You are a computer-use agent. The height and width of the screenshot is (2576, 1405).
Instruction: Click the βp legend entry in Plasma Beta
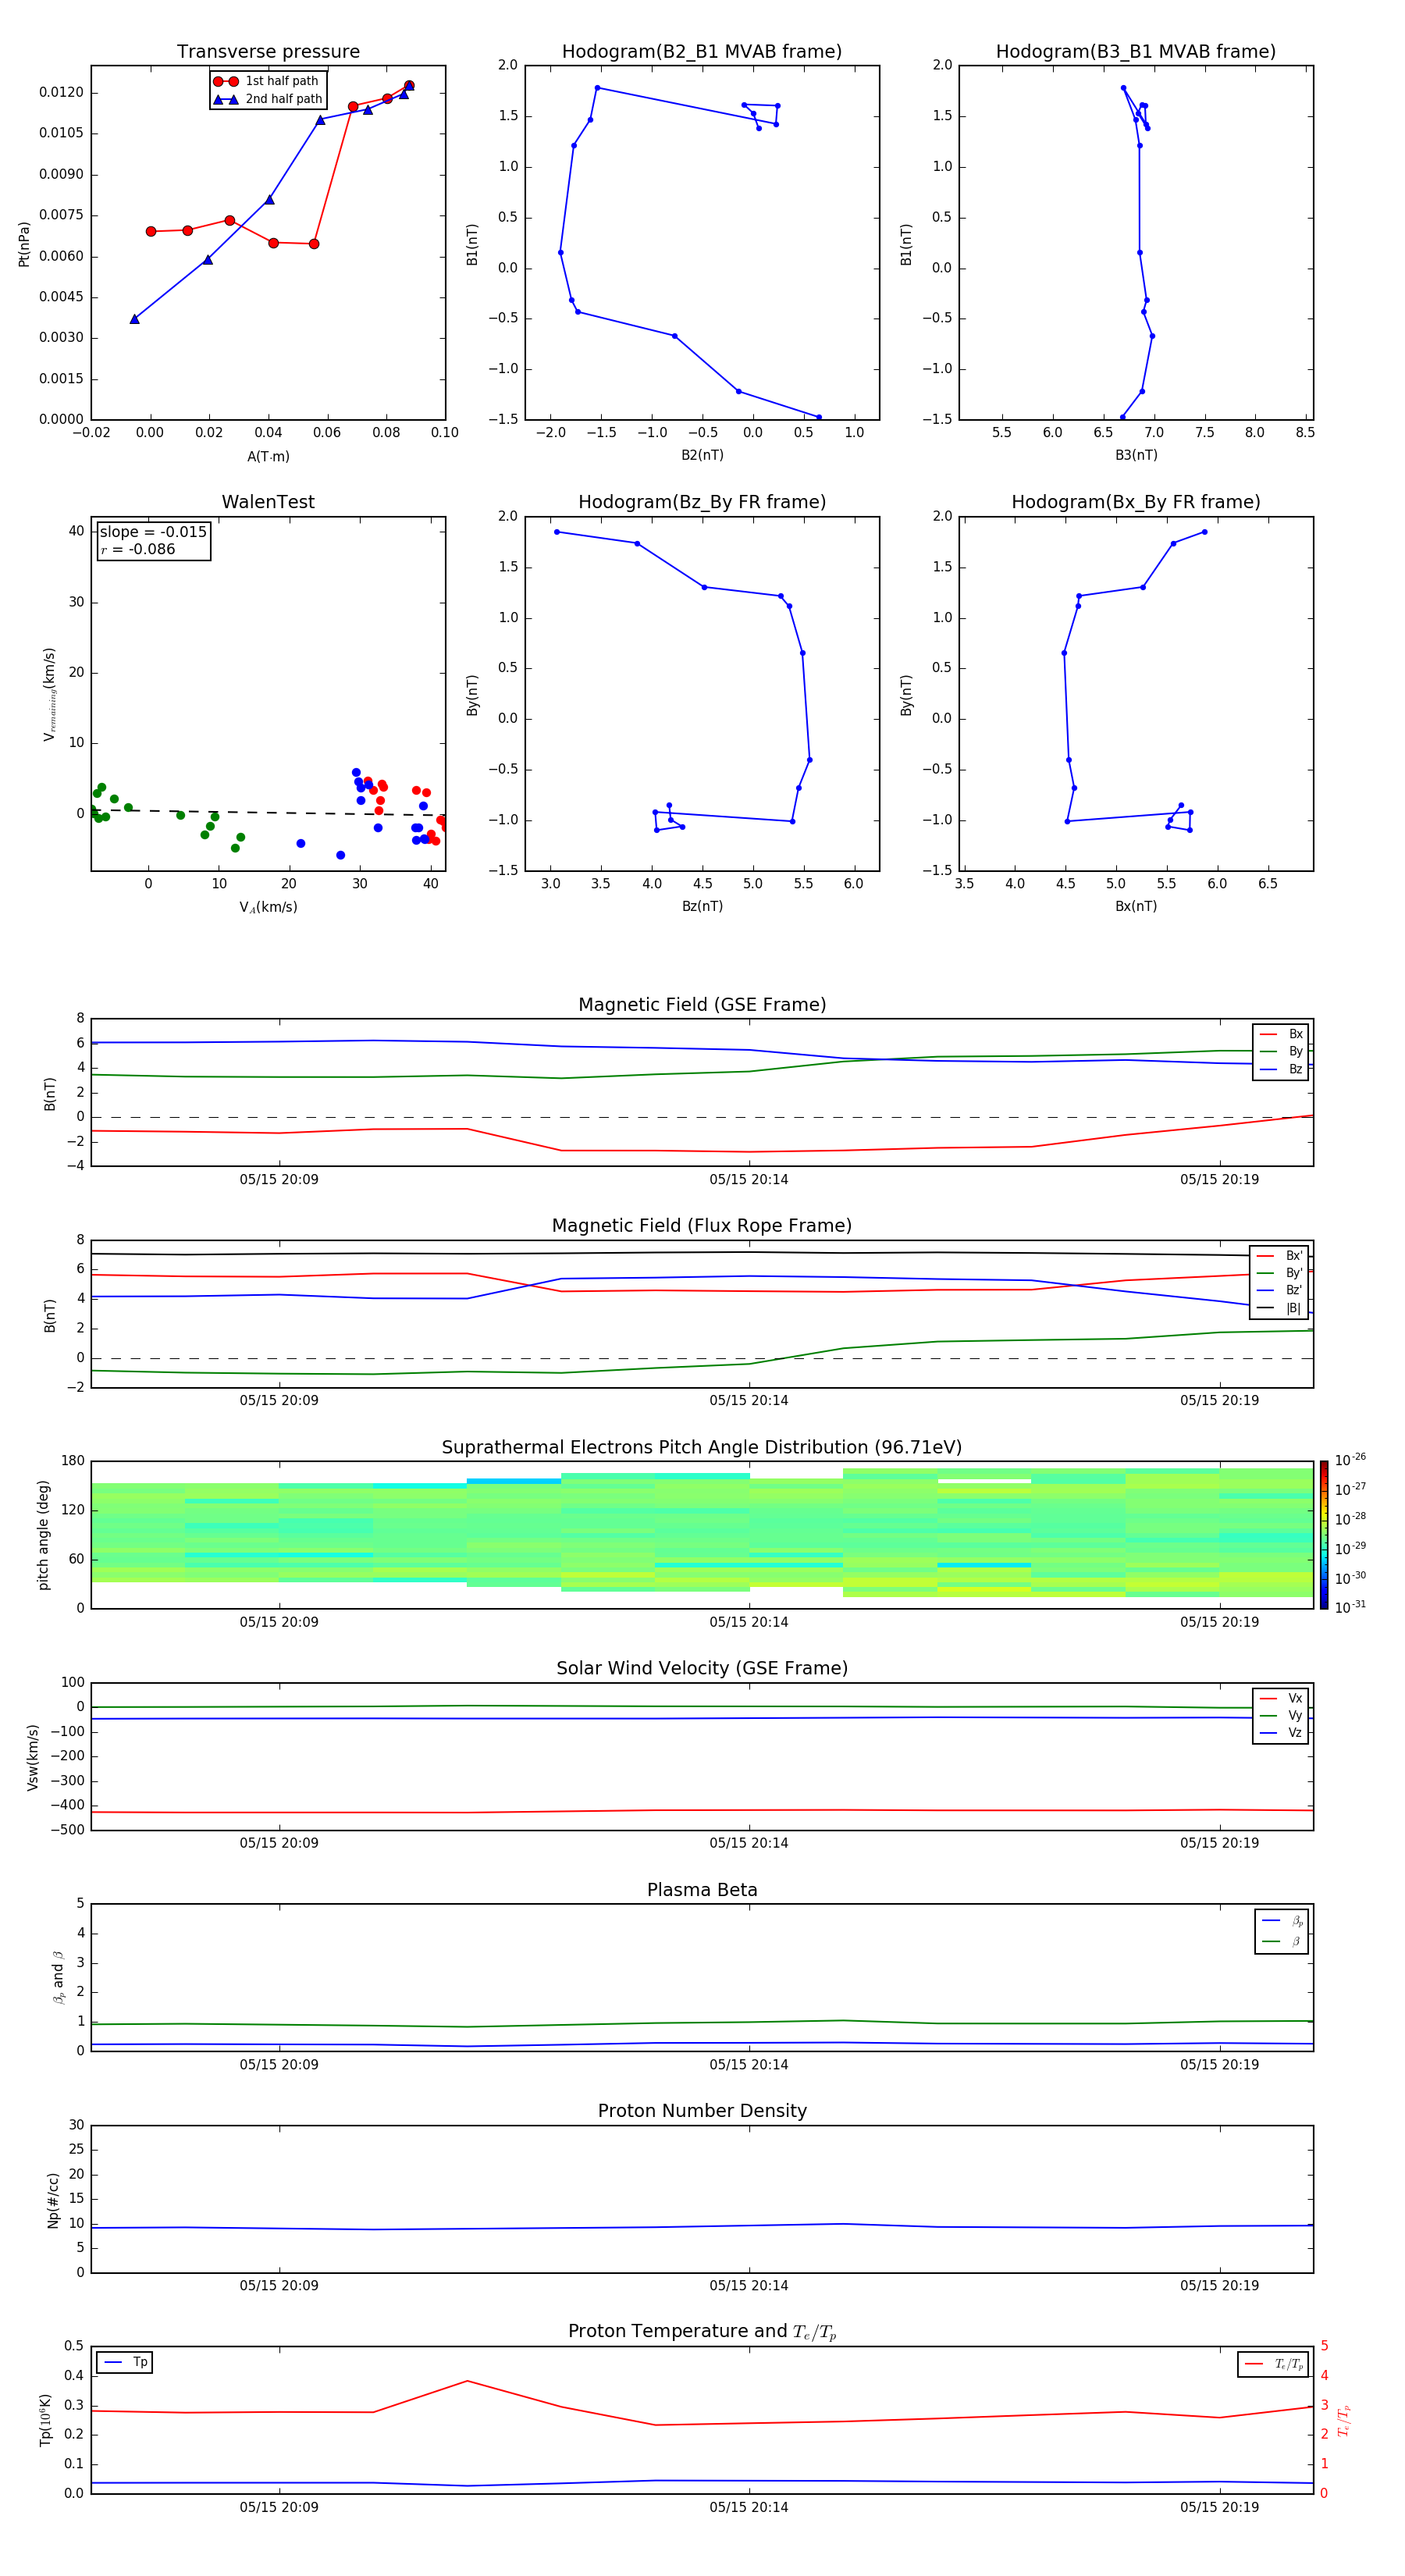pyautogui.click(x=1282, y=1921)
